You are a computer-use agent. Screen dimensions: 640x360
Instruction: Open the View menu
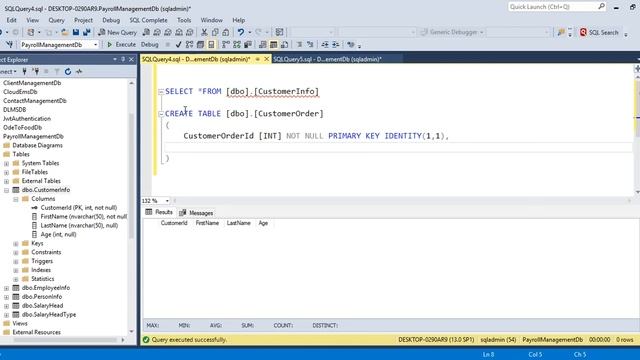[x=33, y=20]
